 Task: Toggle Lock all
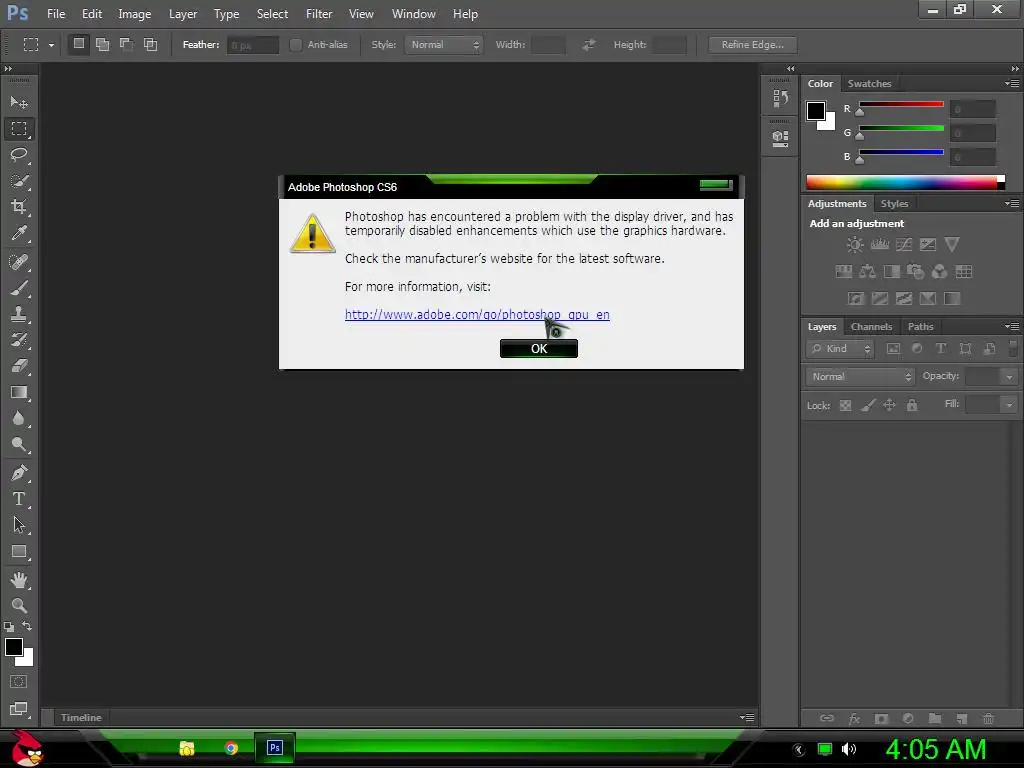912,406
